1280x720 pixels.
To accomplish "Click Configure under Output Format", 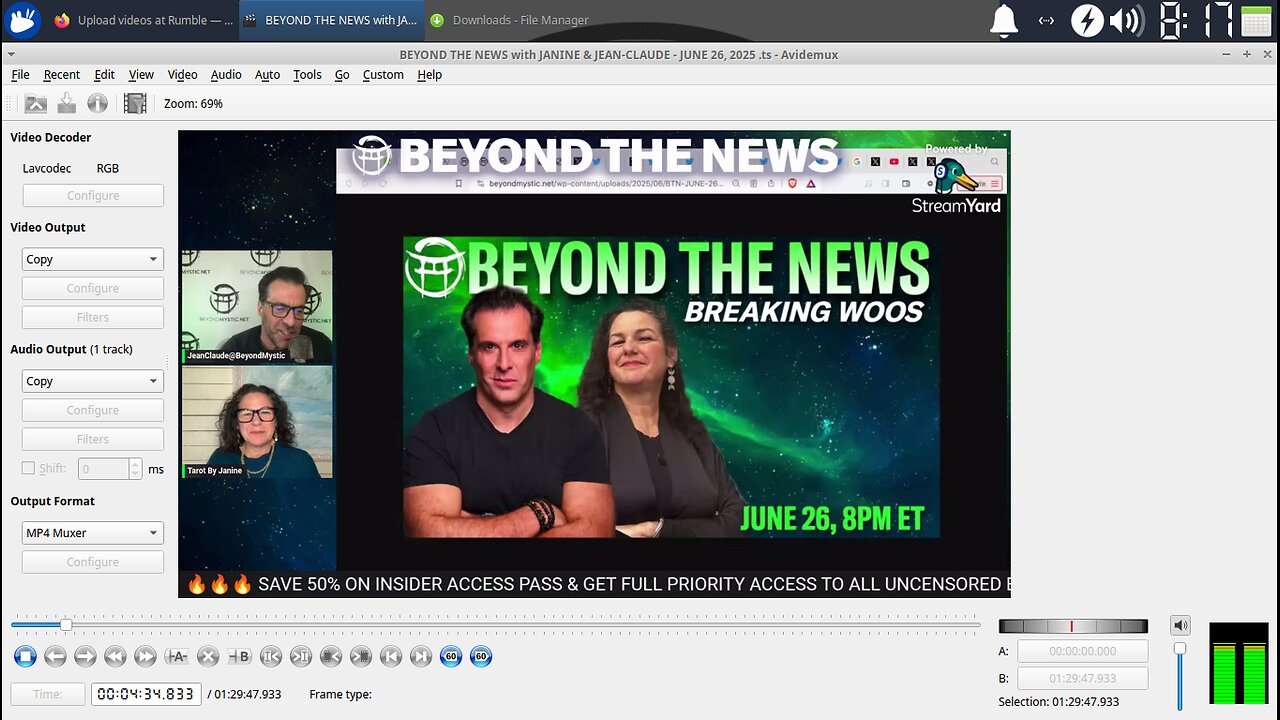I will pyautogui.click(x=93, y=562).
